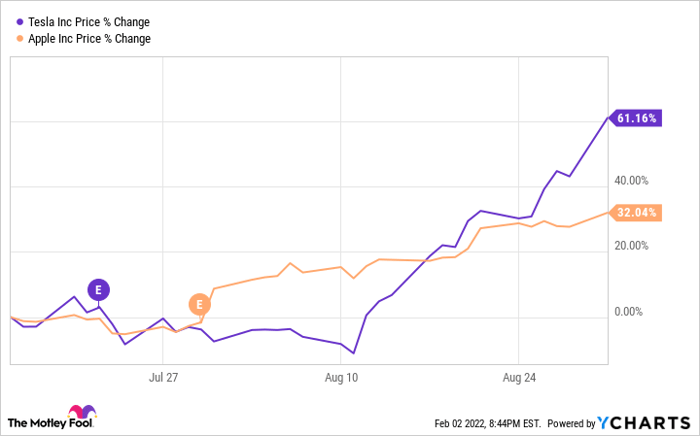This screenshot has height=436, width=700.
Task: Click the 40.00% y-axis label
Action: [633, 181]
